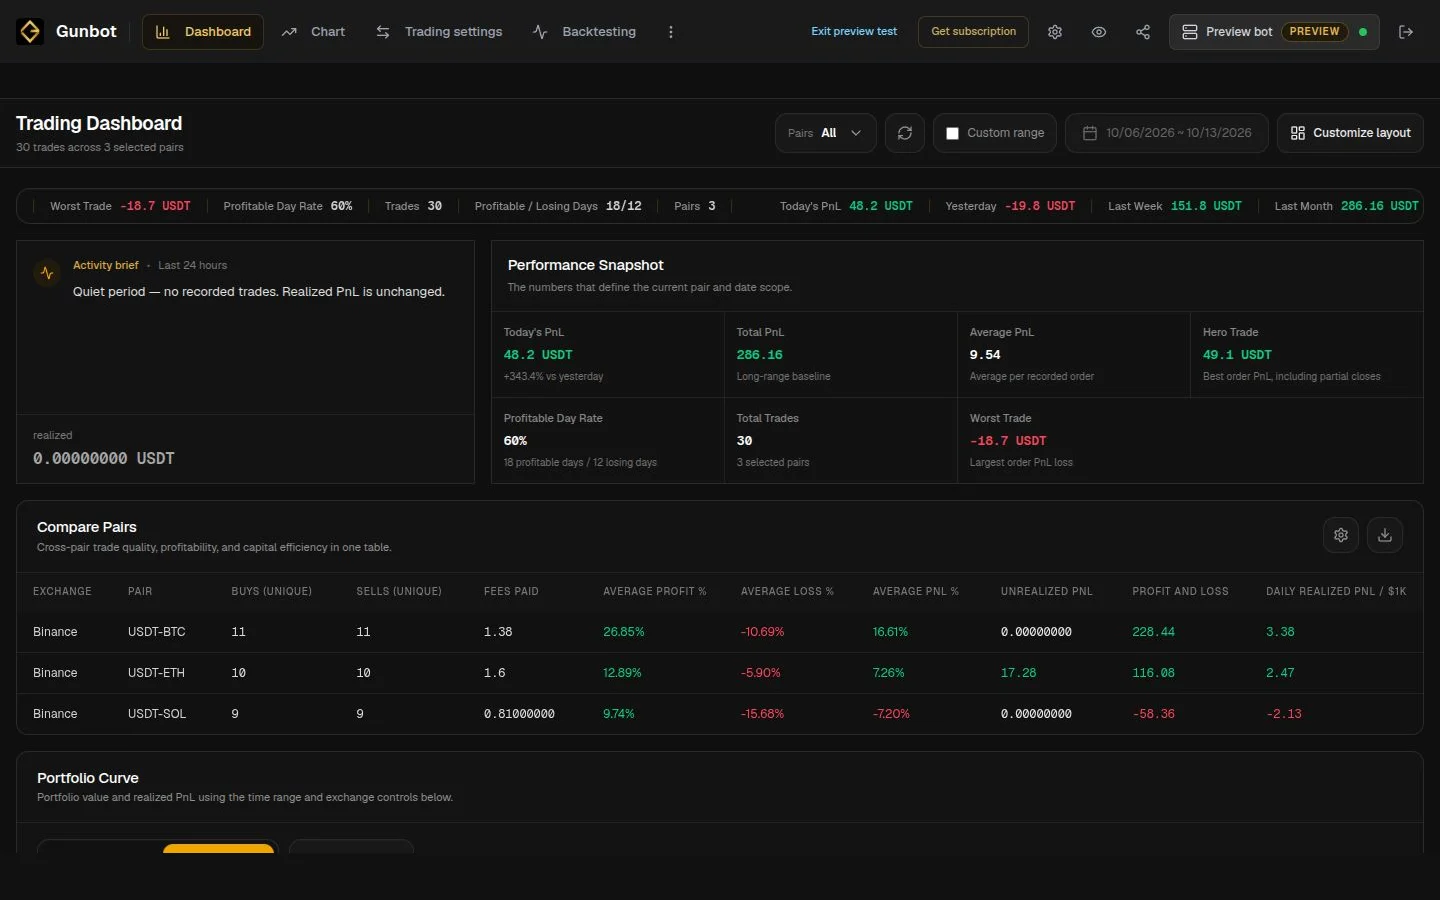Click the Get subscription button
Image resolution: width=1440 pixels, height=900 pixels.
973,32
